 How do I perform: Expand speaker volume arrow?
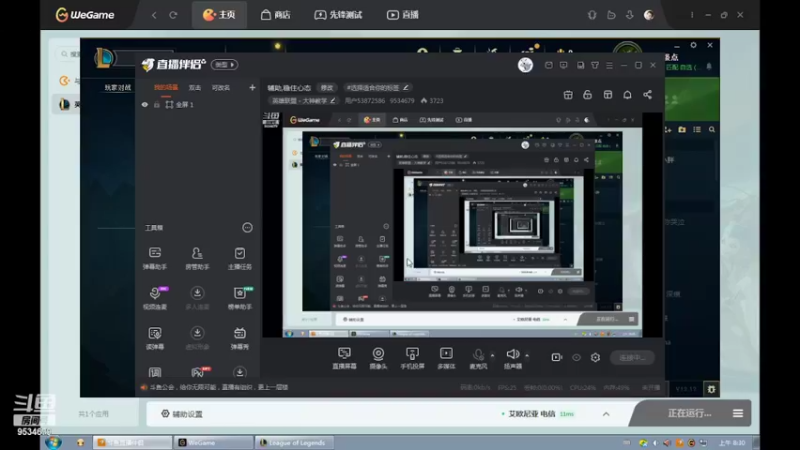coord(527,355)
